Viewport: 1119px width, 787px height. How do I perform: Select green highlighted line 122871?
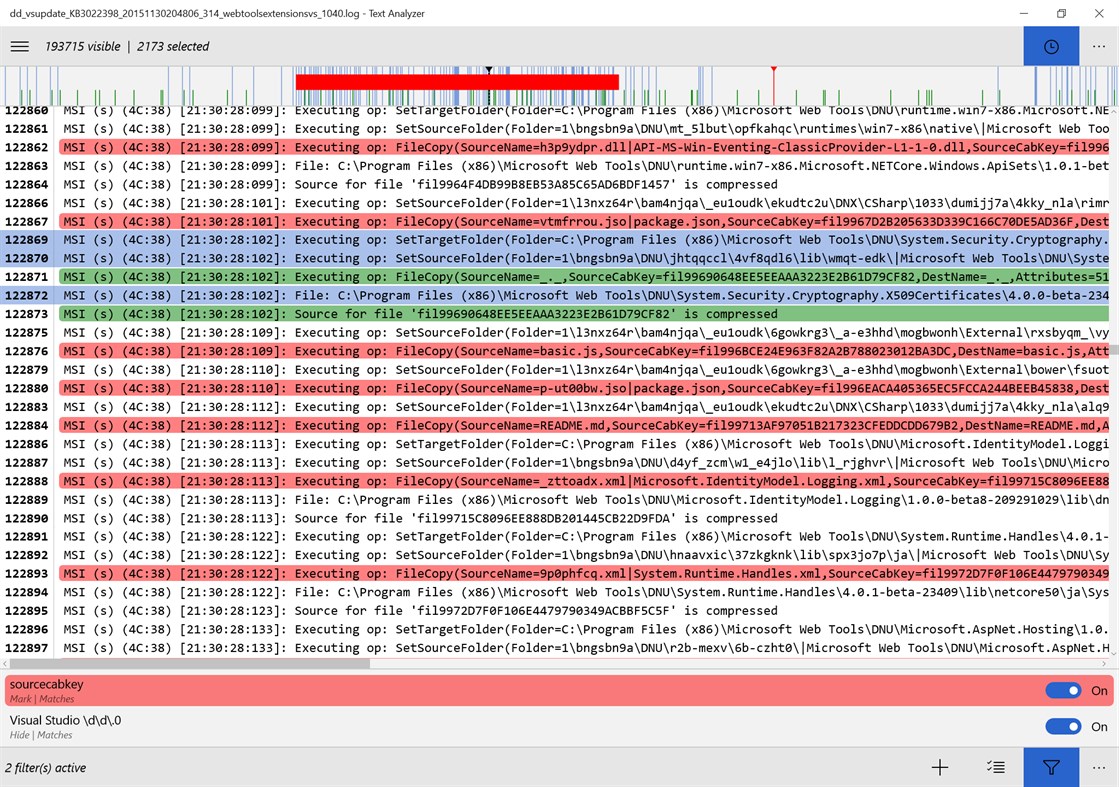(557, 277)
